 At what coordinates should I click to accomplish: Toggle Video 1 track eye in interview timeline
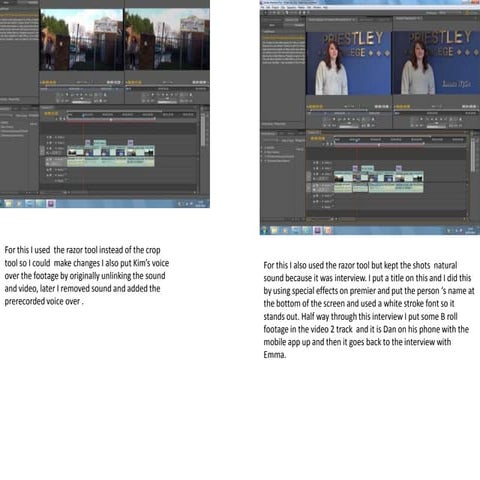click(x=314, y=174)
